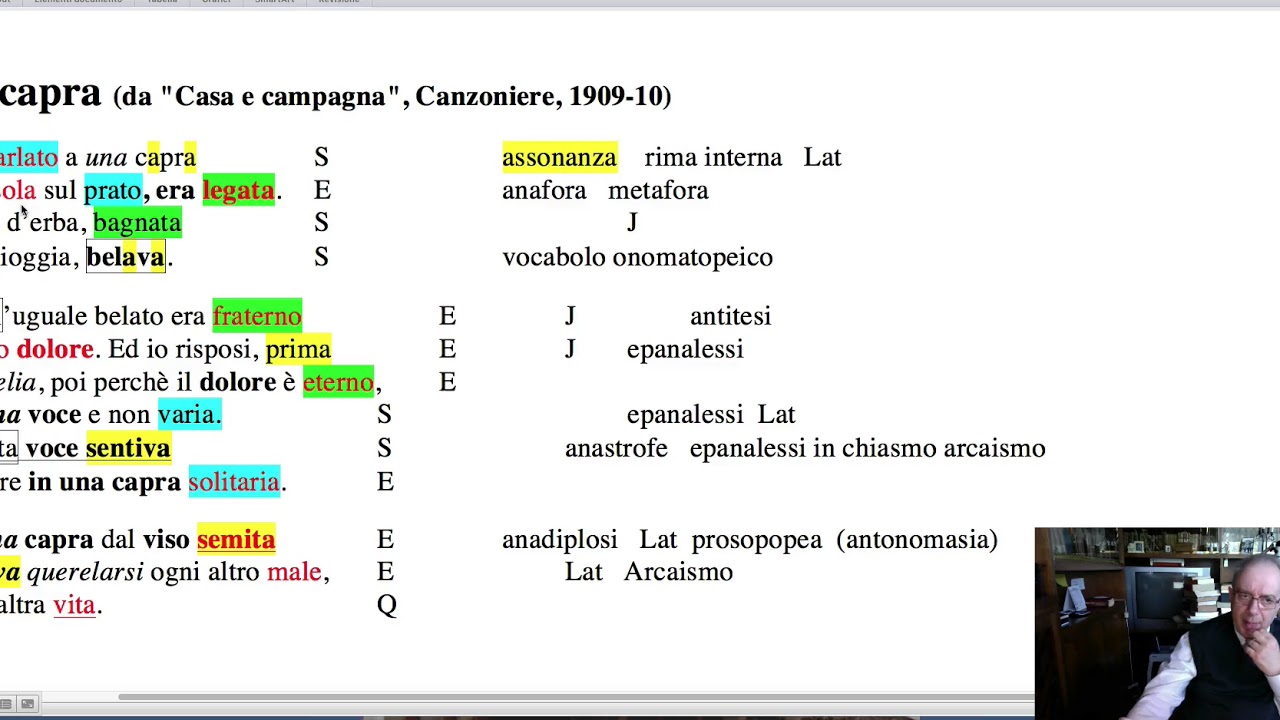1280x720 pixels.
Task: Click the word "anadiplosi"
Action: tap(559, 539)
